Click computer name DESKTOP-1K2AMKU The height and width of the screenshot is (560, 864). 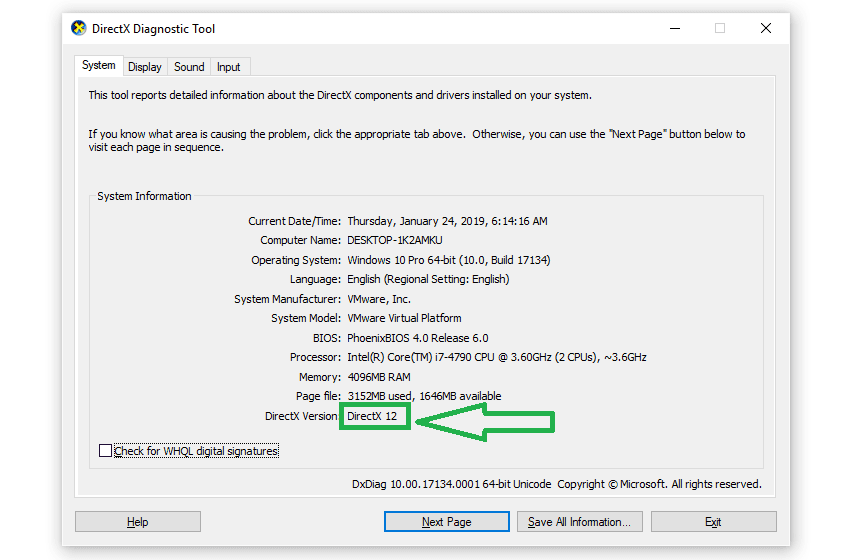tap(395, 240)
